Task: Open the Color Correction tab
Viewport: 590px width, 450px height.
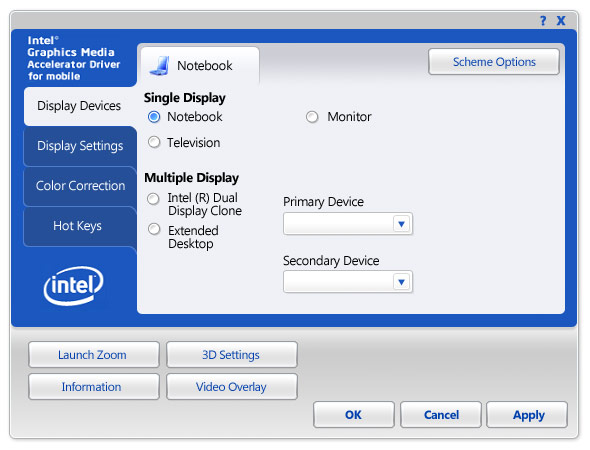Action: pyautogui.click(x=80, y=186)
